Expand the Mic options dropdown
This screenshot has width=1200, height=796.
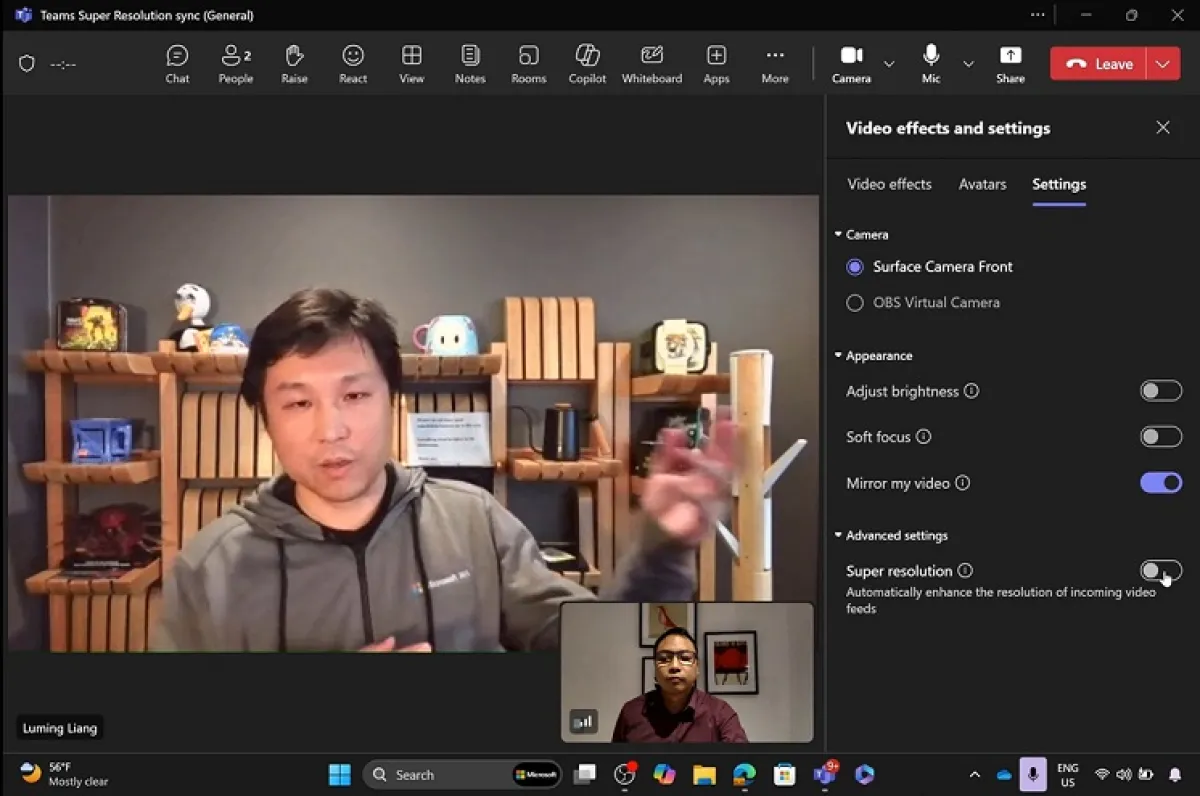pyautogui.click(x=968, y=63)
